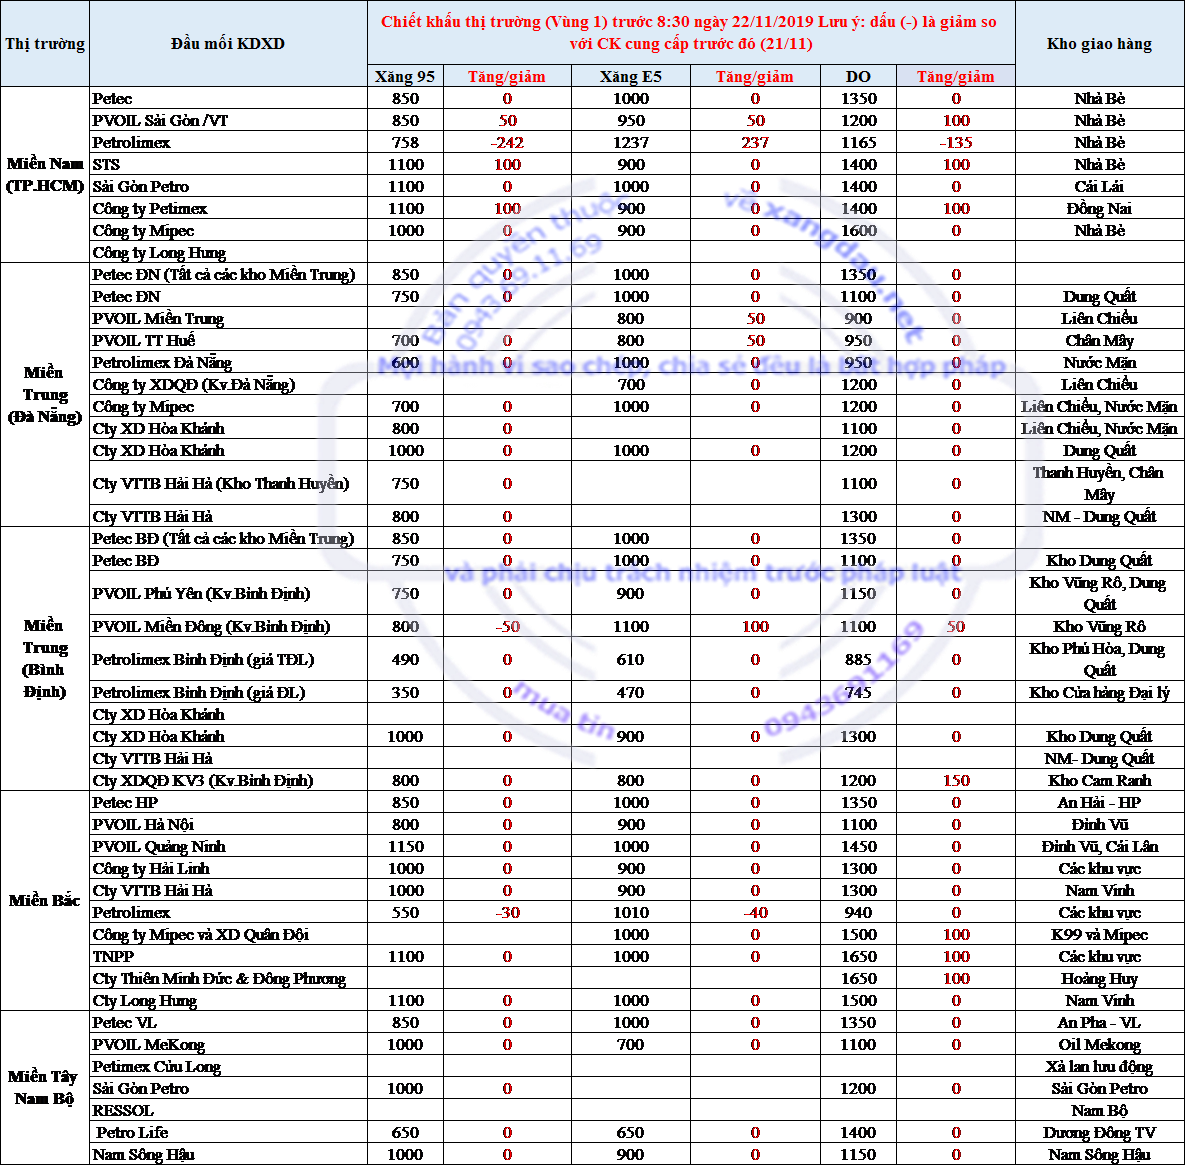Click the '-40' Xăng E5 change value

pos(755,913)
